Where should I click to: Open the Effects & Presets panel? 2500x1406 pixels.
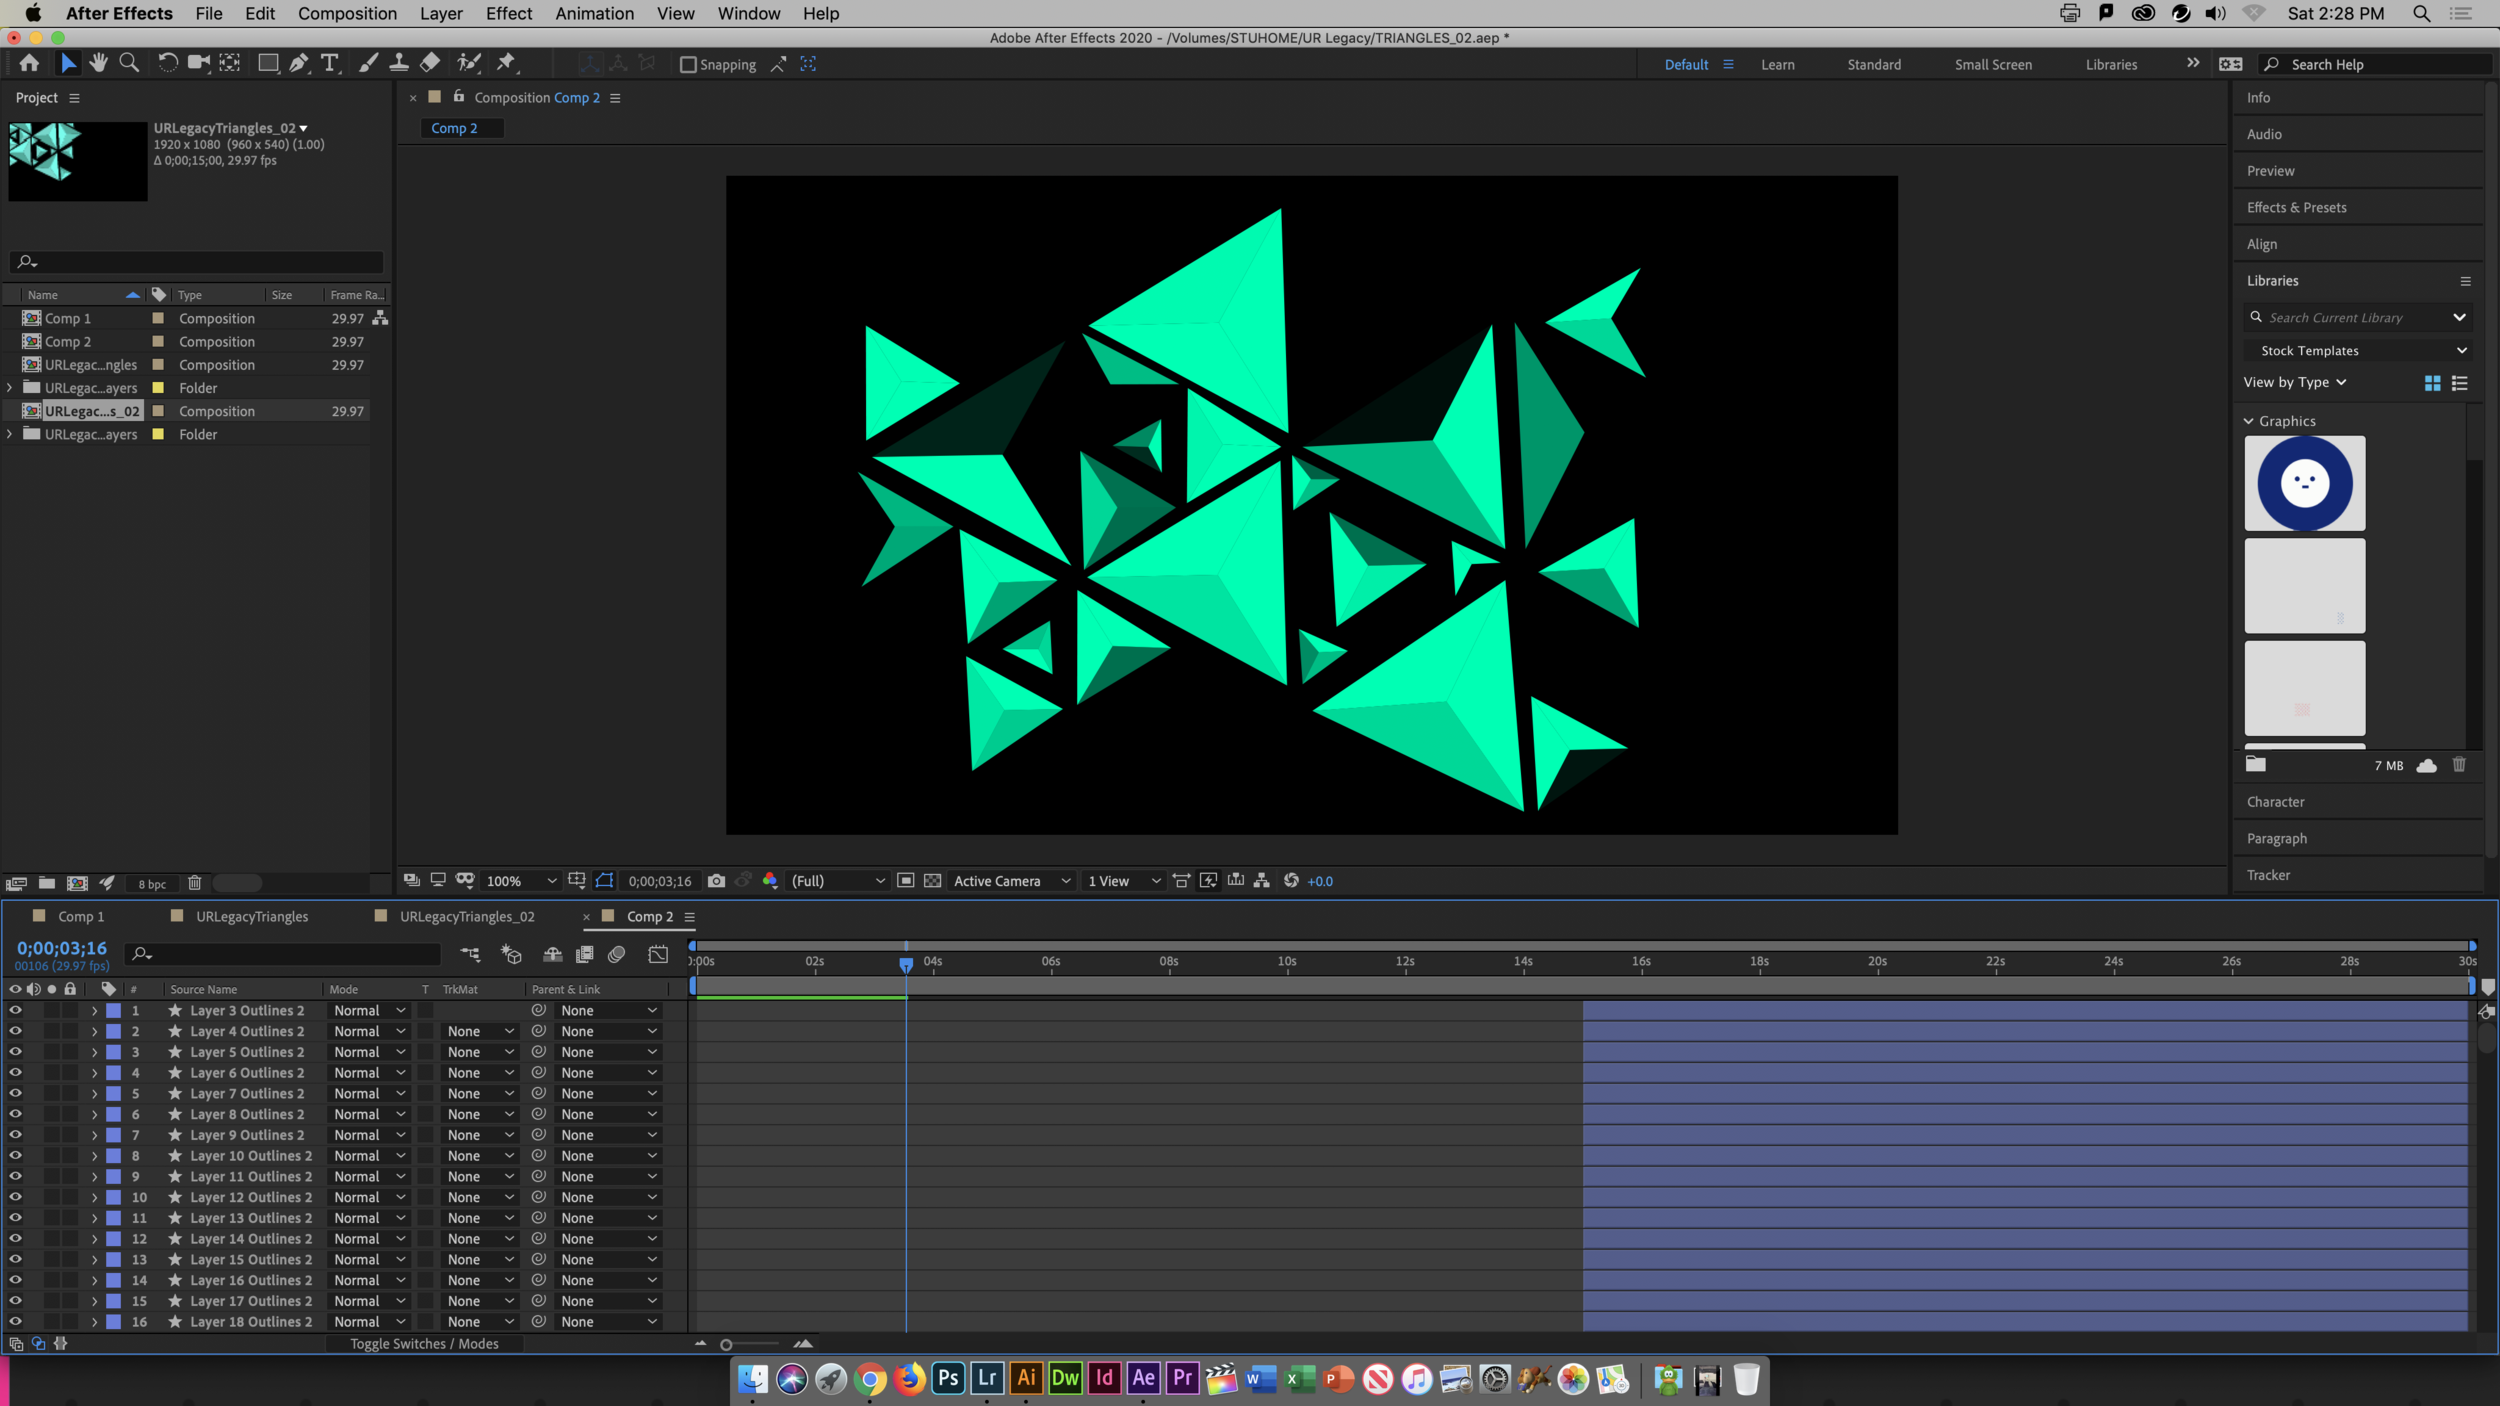tap(2296, 208)
